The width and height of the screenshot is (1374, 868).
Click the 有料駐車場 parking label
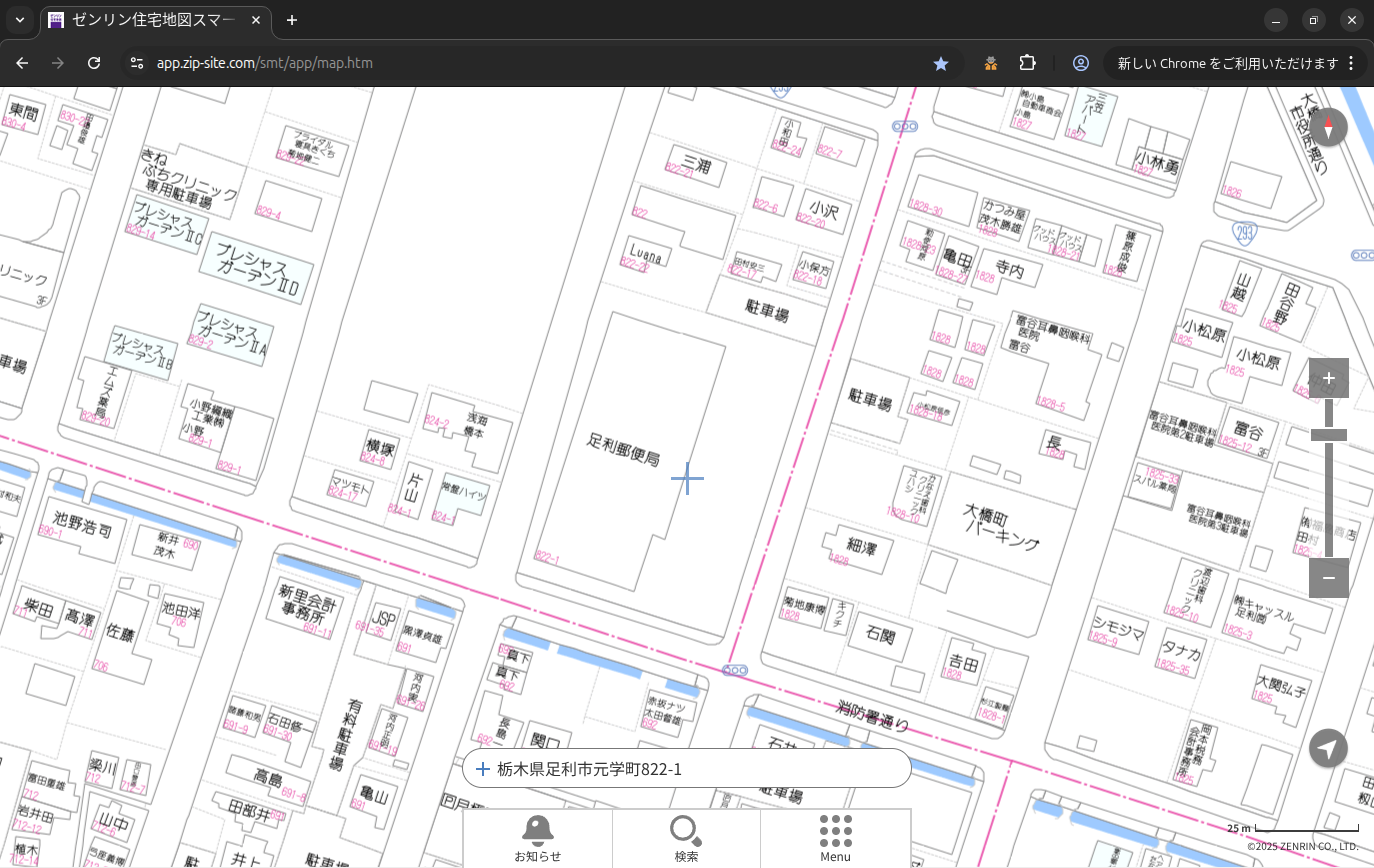coord(344,736)
